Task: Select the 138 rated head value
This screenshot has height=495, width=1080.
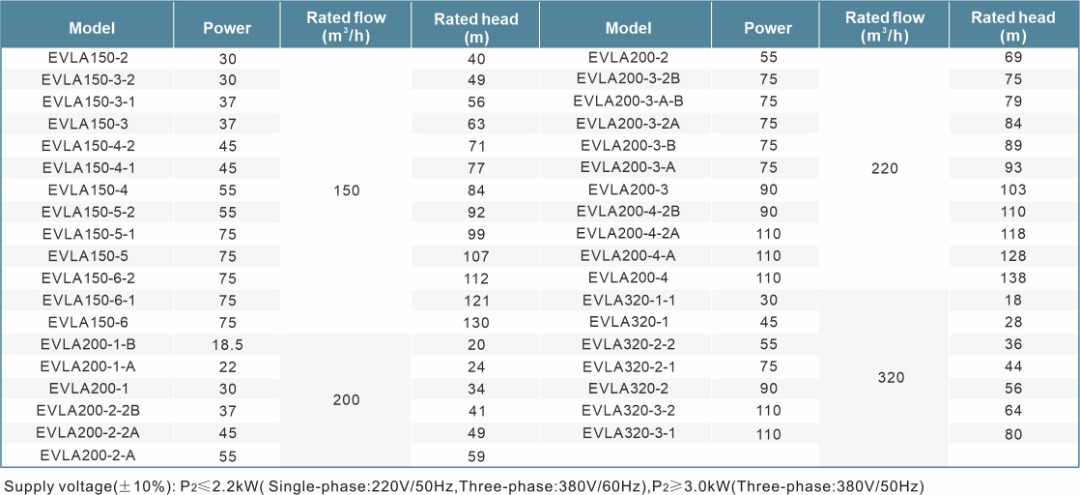Action: coord(1013,278)
